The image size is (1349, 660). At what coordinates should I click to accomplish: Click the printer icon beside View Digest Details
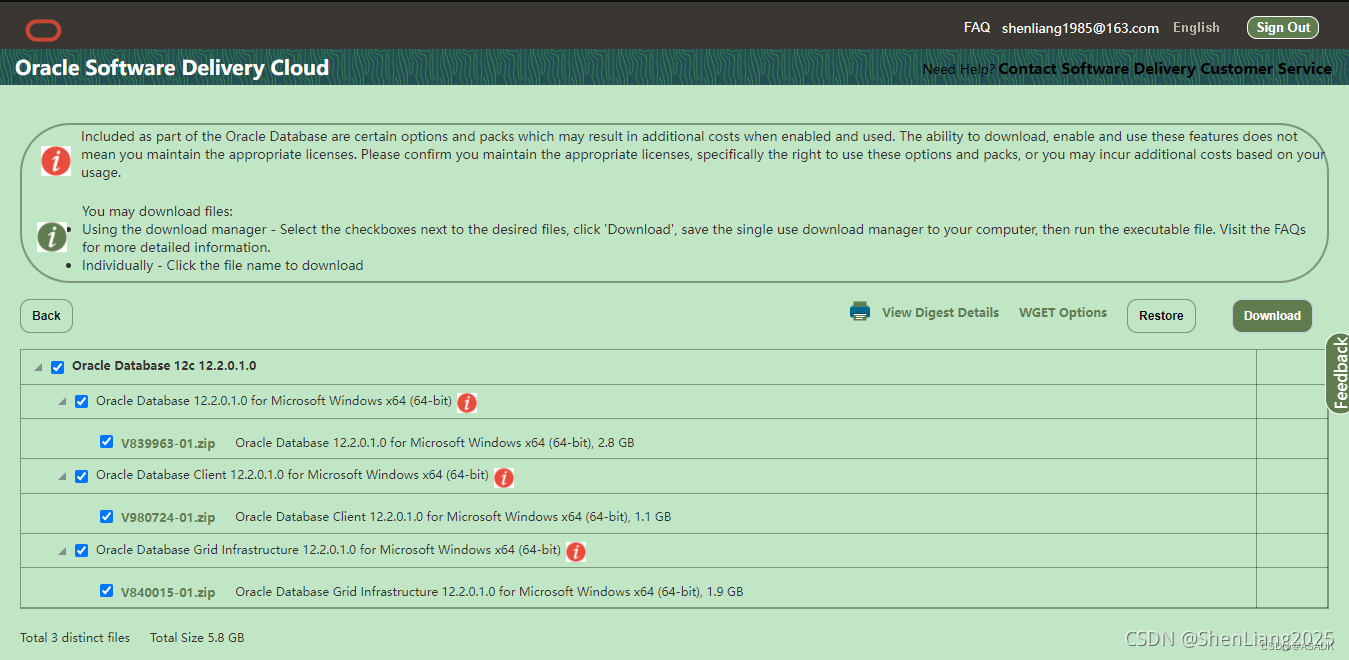tap(860, 312)
